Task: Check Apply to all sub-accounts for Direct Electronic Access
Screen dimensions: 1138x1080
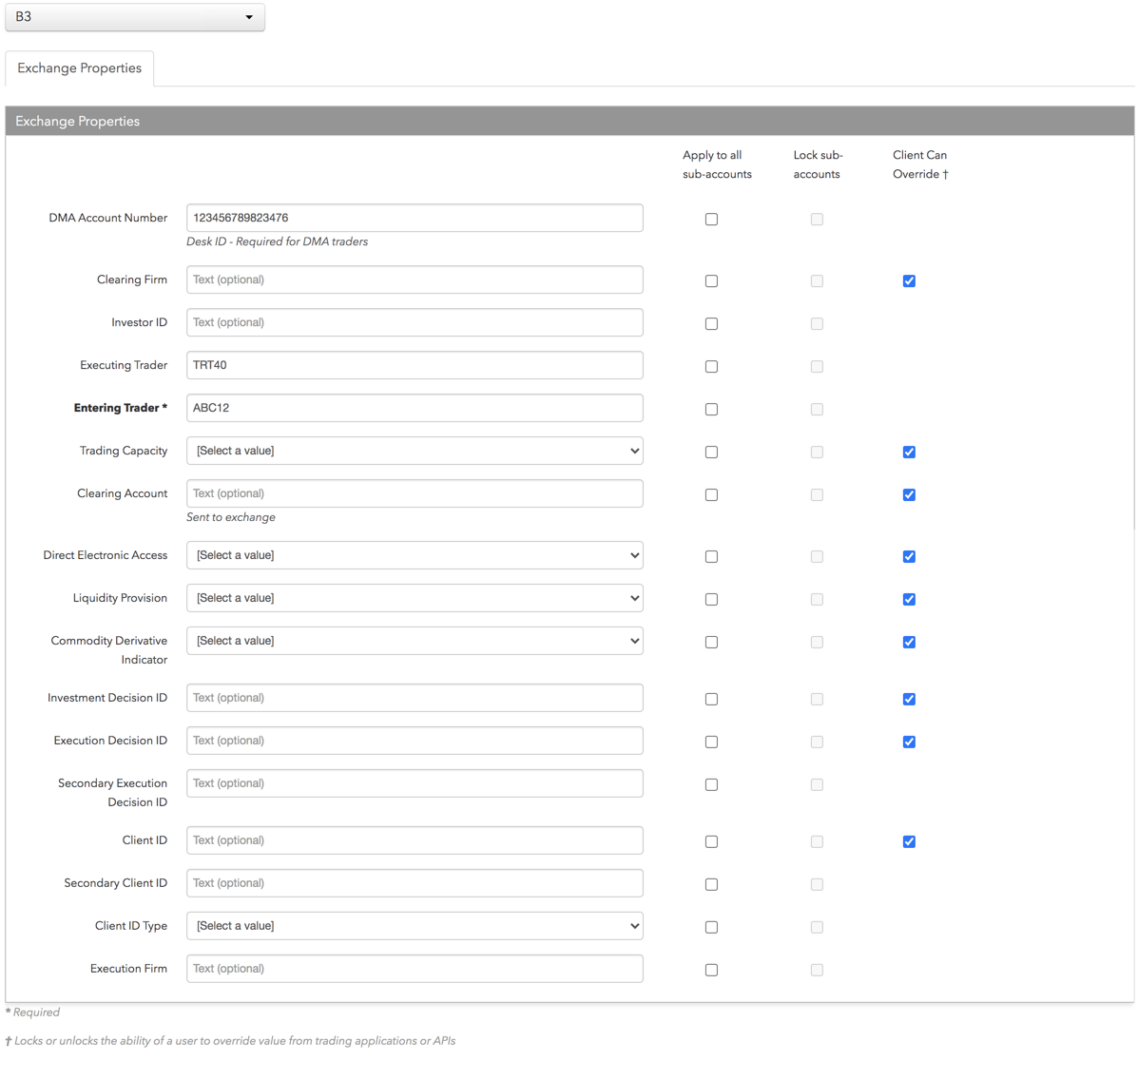Action: tap(711, 557)
